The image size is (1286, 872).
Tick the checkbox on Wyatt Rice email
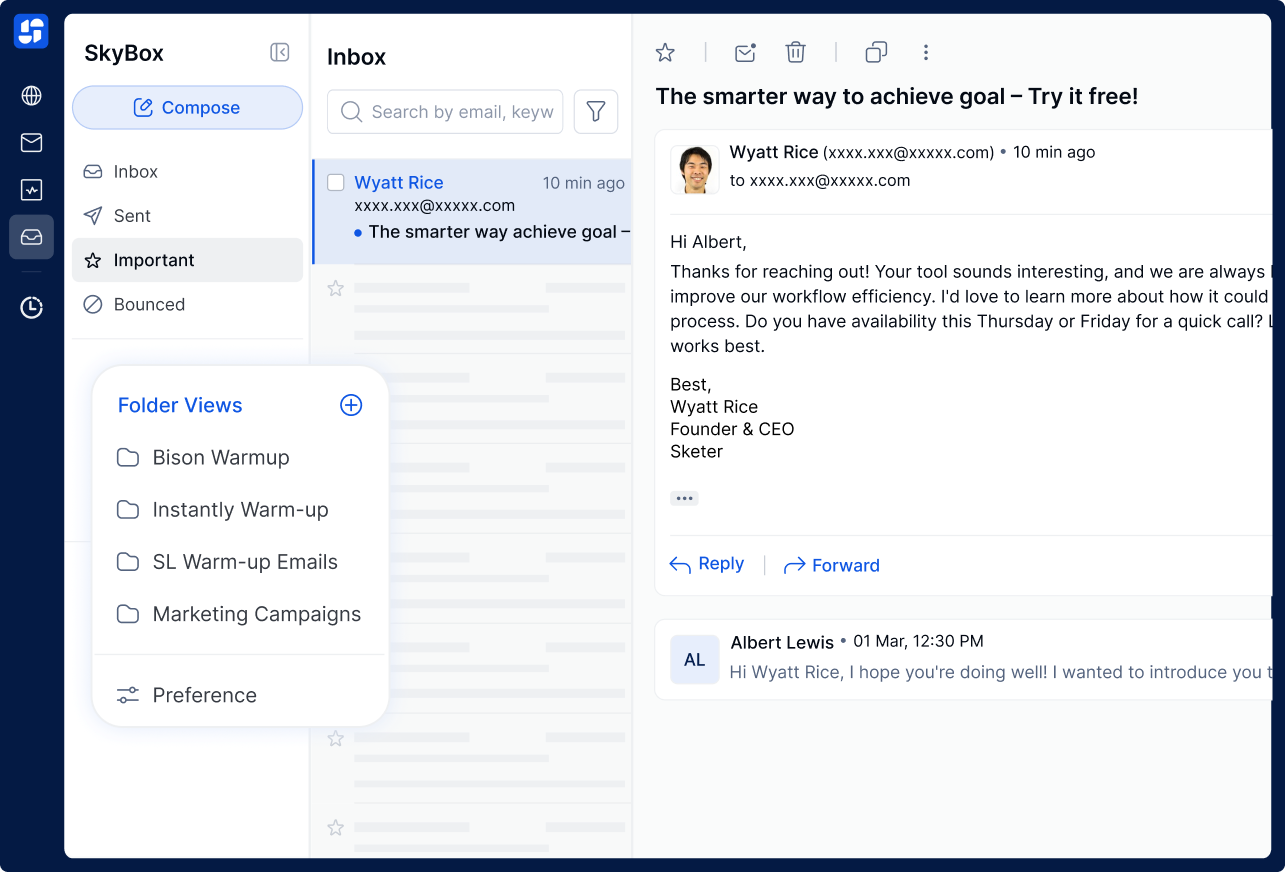tap(336, 183)
